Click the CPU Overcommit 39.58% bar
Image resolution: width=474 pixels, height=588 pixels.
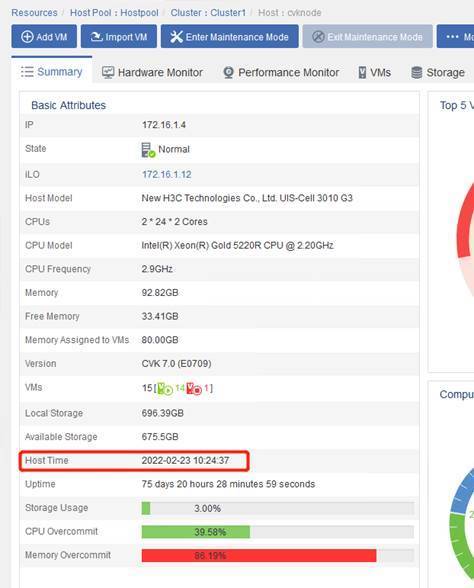(x=278, y=532)
